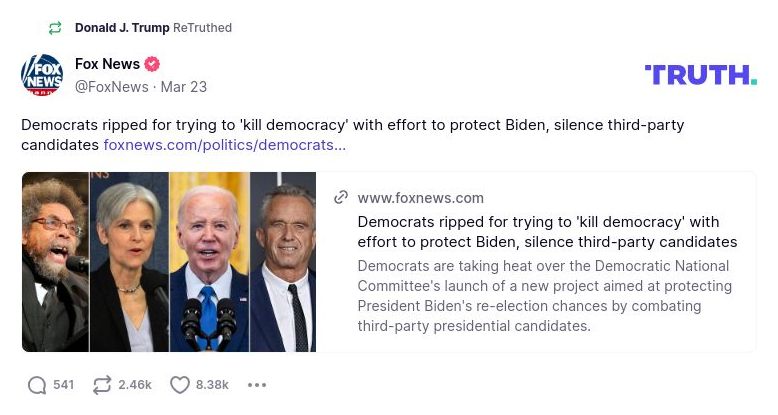Open the foxnews.com/politics/democrats... link

225,145
